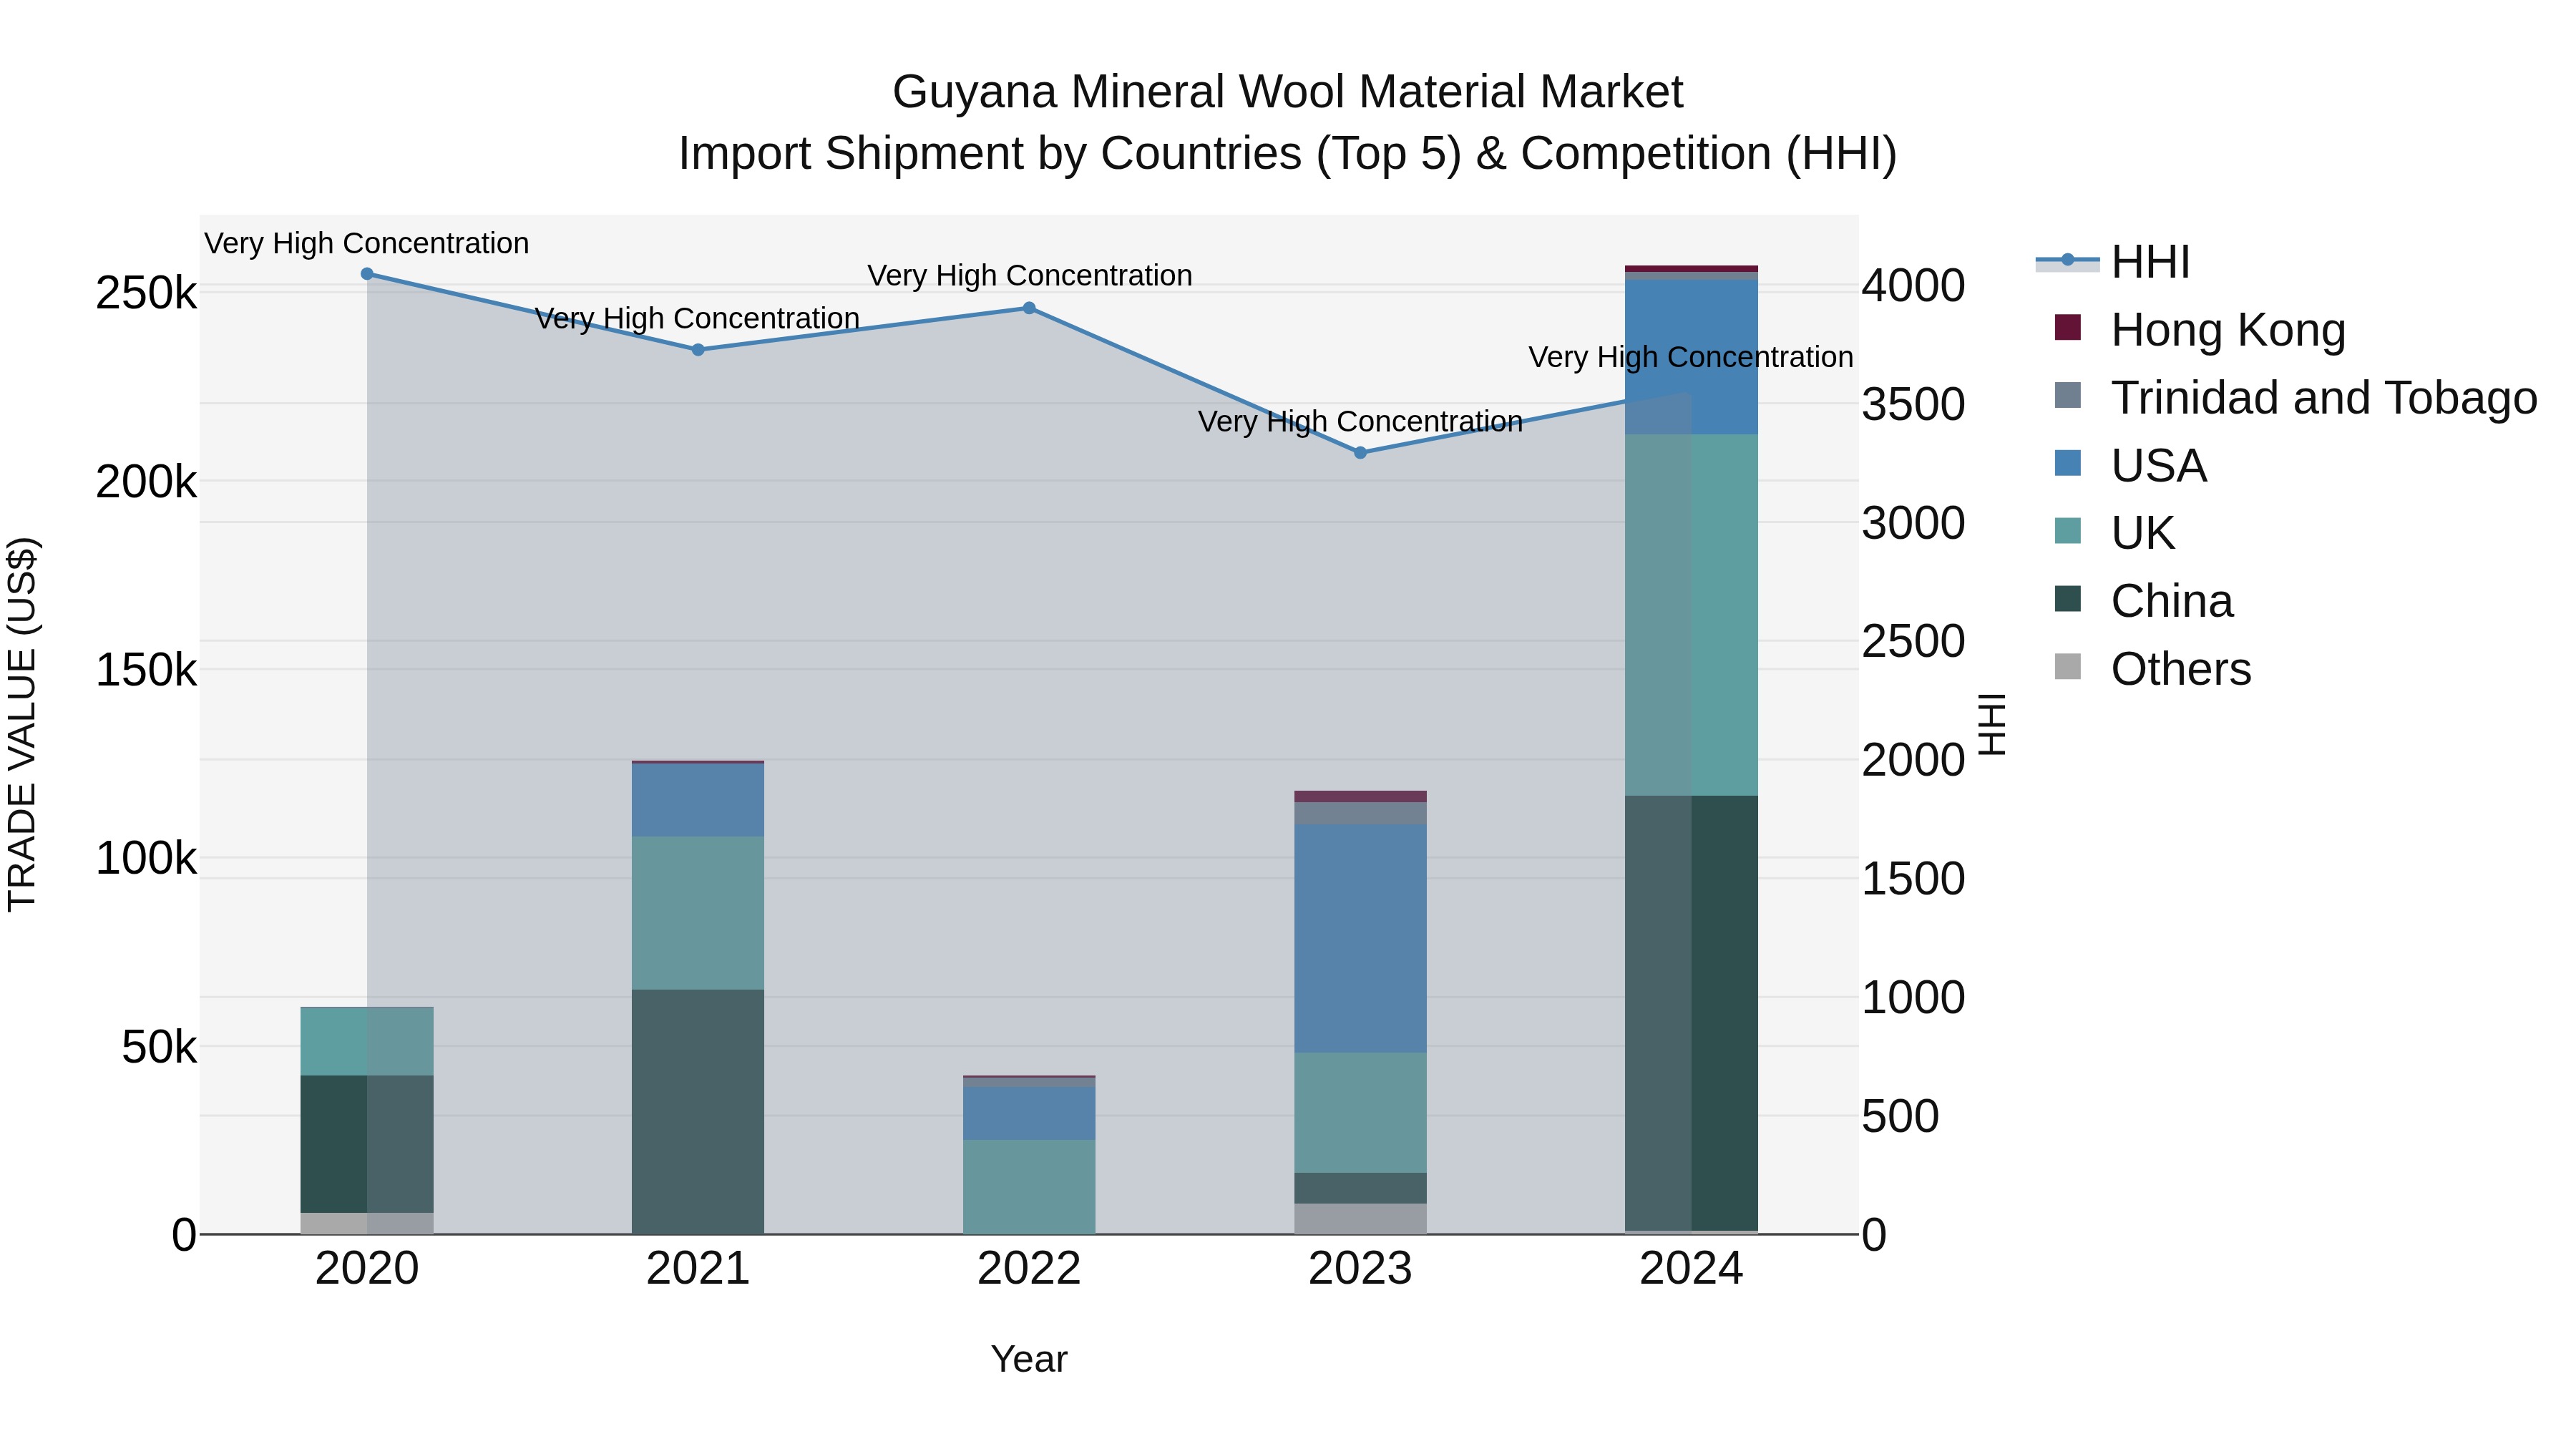The width and height of the screenshot is (2576, 1449).
Task: Click the Others gray color swatch
Action: click(2067, 667)
